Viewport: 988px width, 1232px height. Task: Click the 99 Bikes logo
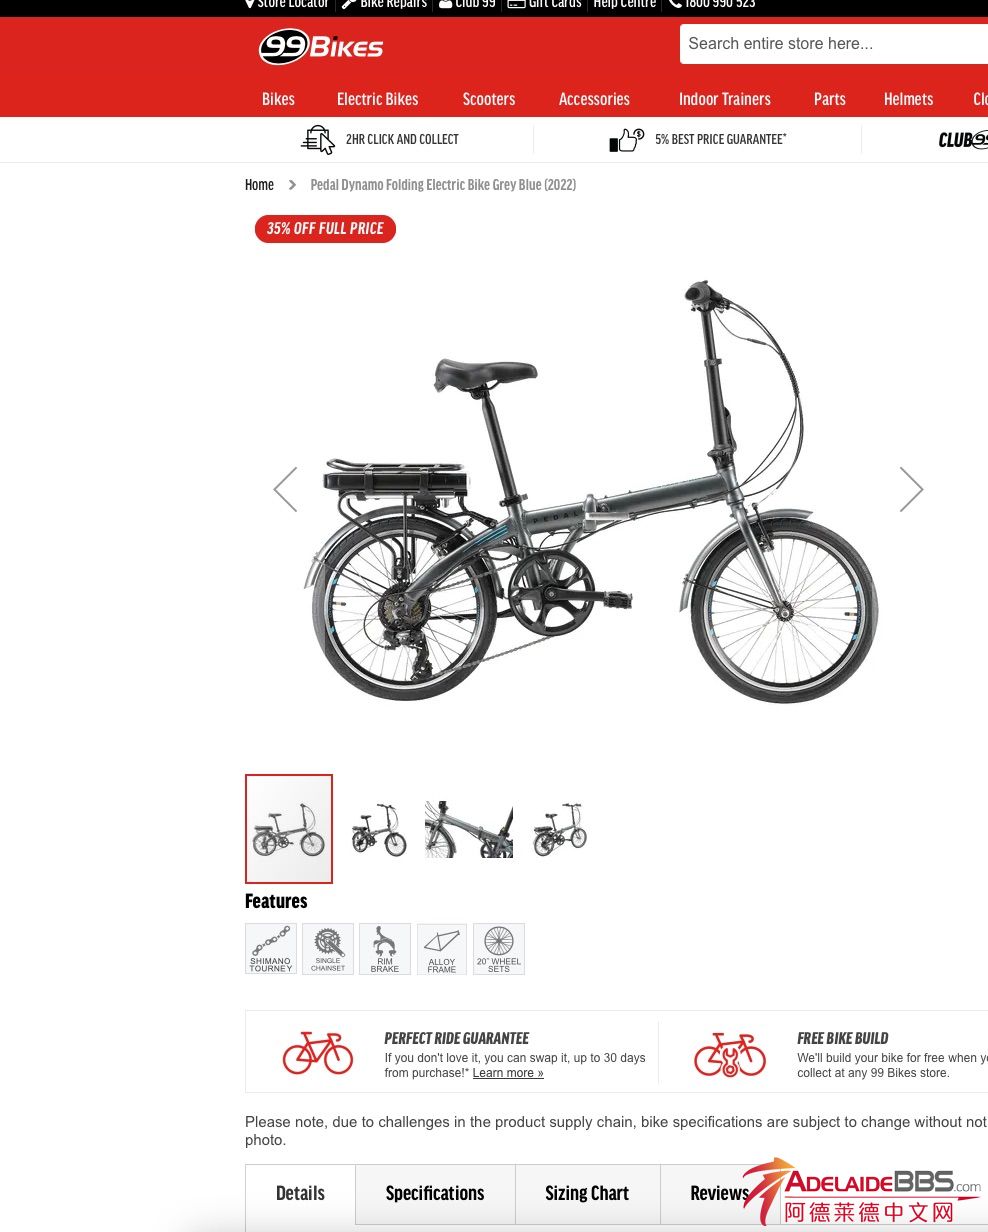pos(321,47)
